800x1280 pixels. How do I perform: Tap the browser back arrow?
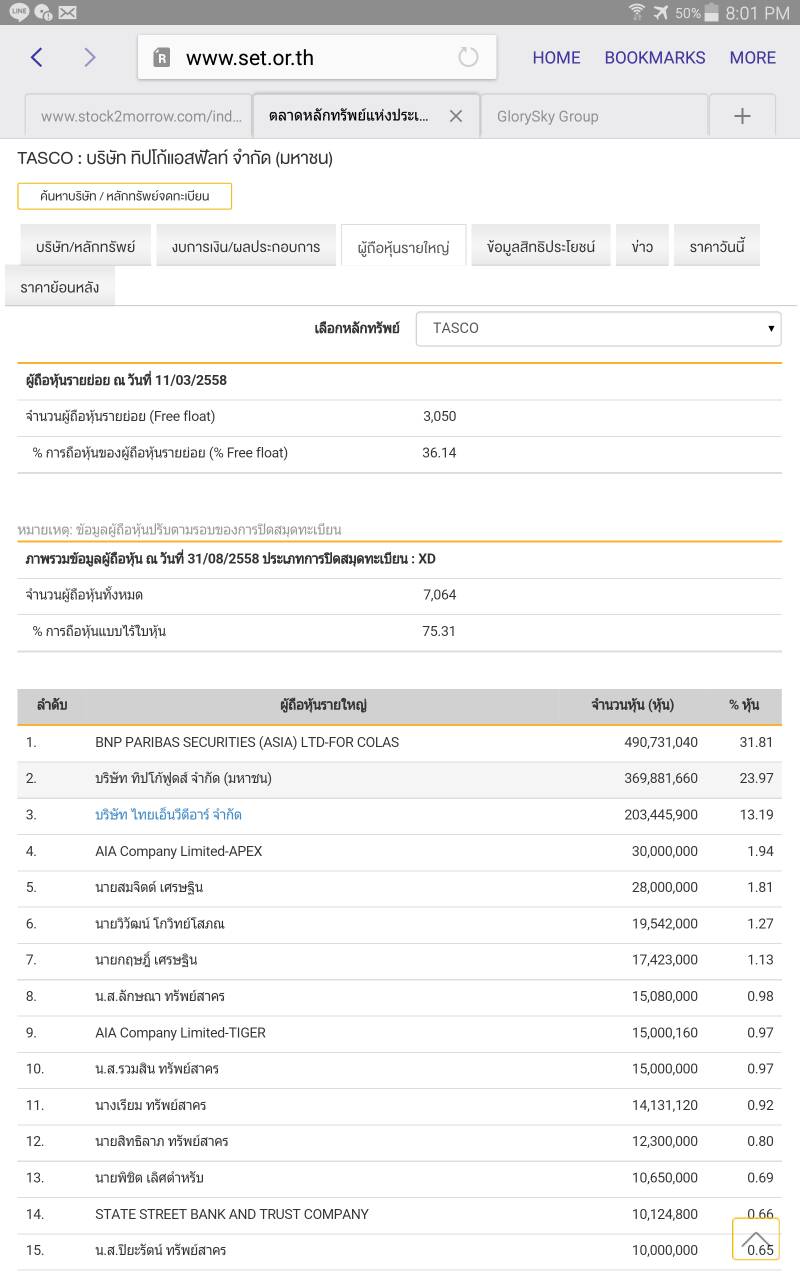tap(36, 58)
